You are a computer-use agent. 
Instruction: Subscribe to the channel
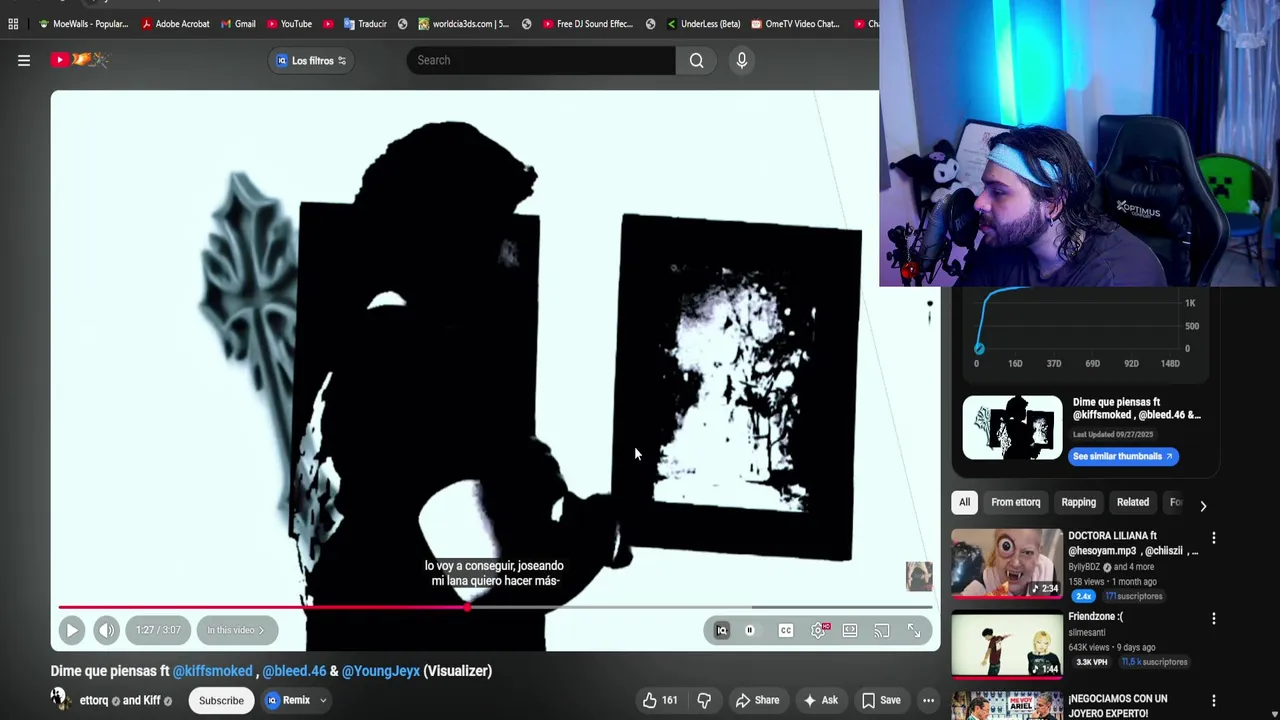[x=221, y=700]
